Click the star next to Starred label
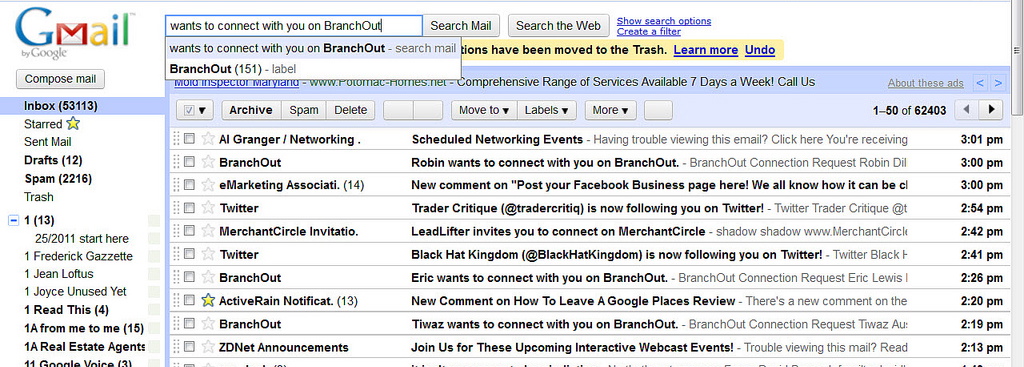This screenshot has height=367, width=1024. 73,123
